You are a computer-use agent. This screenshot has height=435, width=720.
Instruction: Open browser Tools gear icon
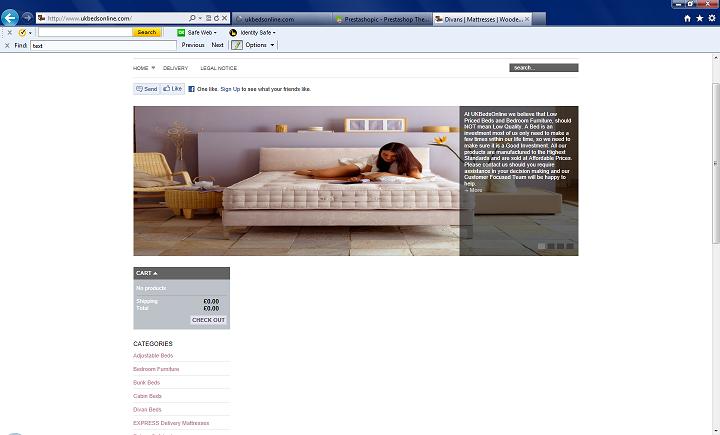712,18
